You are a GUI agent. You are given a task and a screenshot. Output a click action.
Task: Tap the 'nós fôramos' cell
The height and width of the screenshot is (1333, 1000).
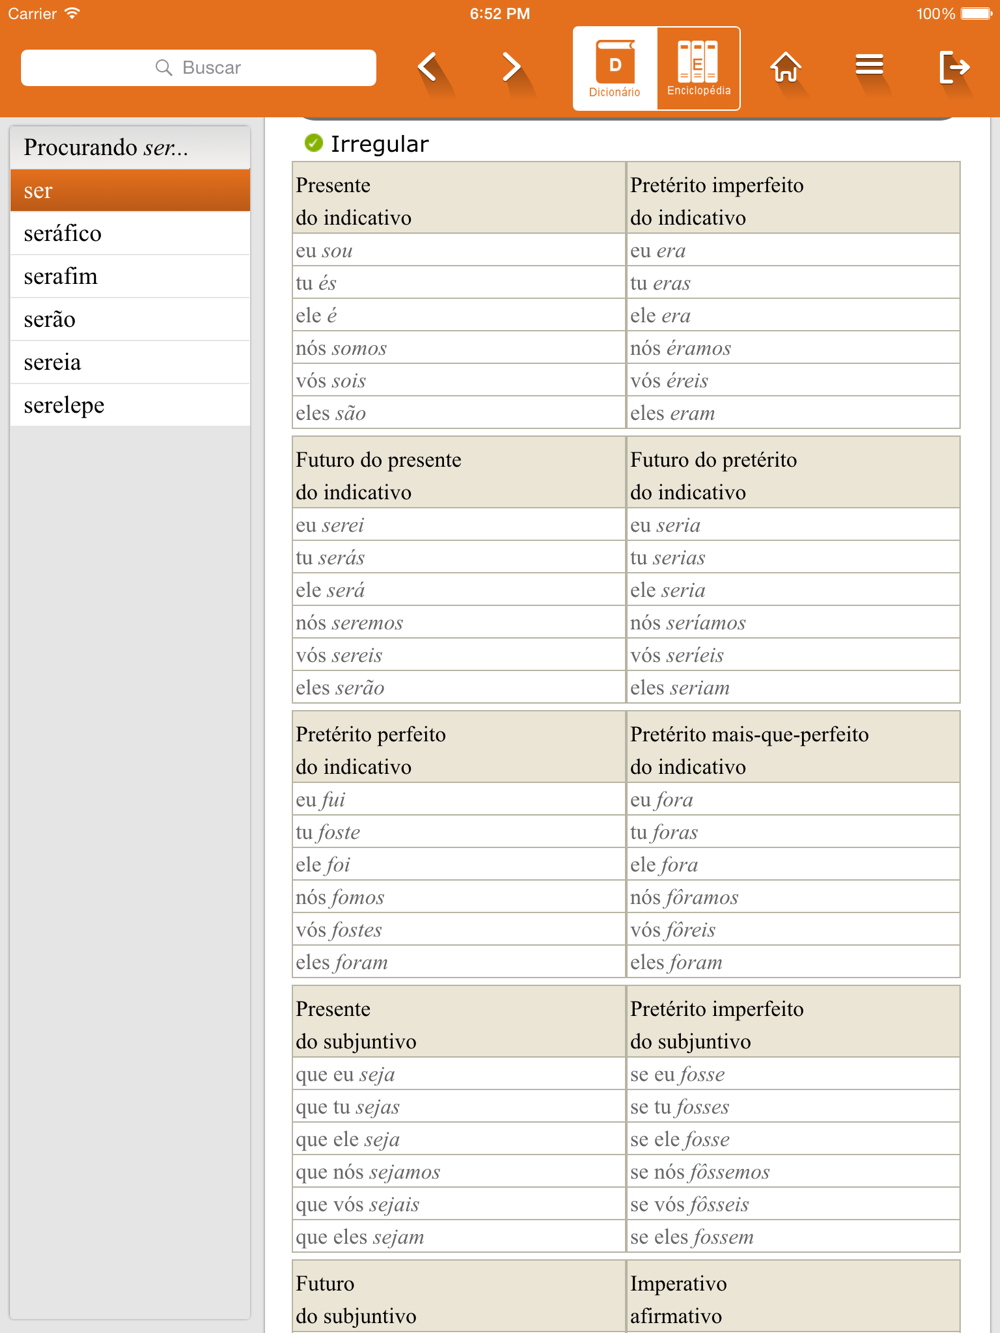coord(794,897)
